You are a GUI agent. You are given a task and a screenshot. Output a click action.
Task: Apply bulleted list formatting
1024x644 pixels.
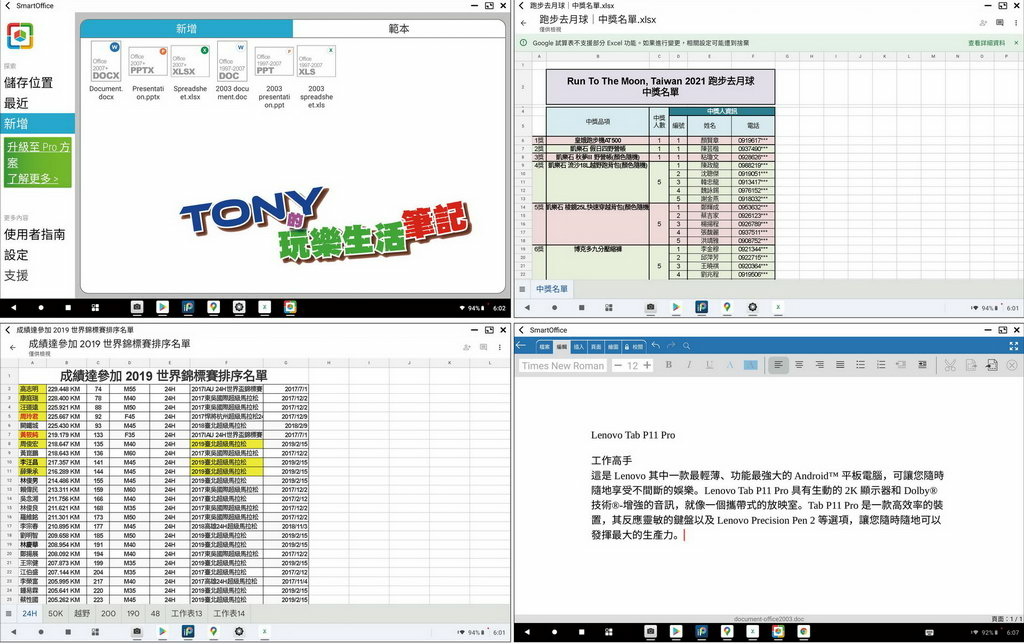coord(861,365)
